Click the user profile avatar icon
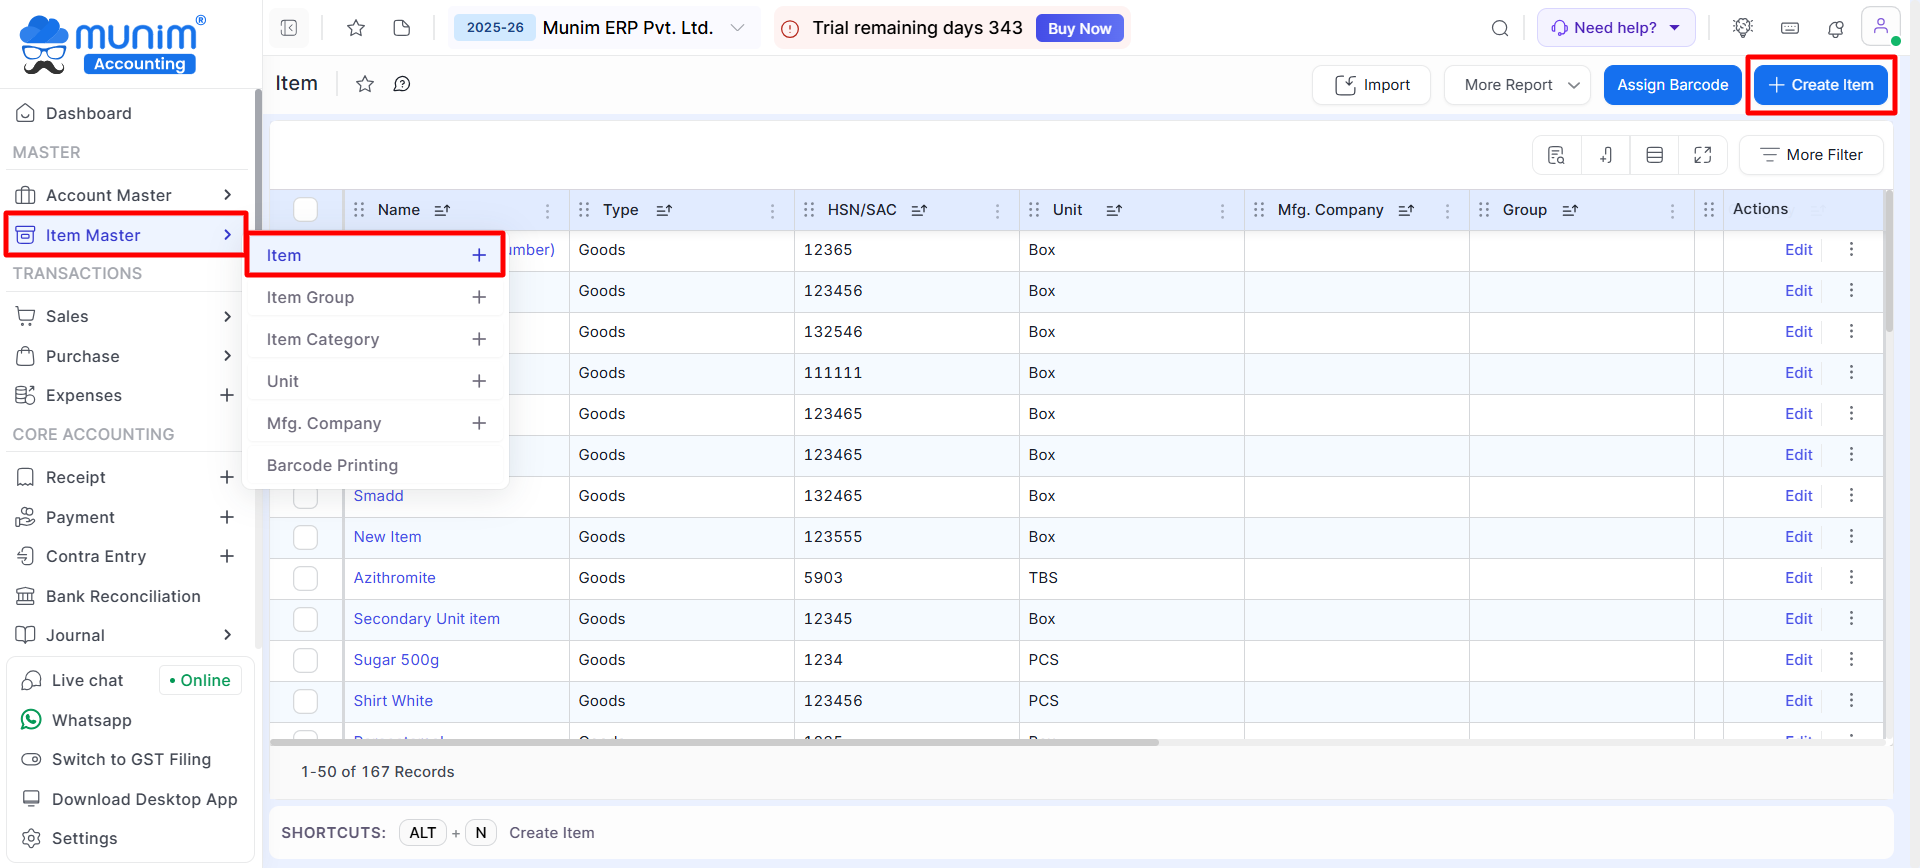The image size is (1920, 868). 1880,27
